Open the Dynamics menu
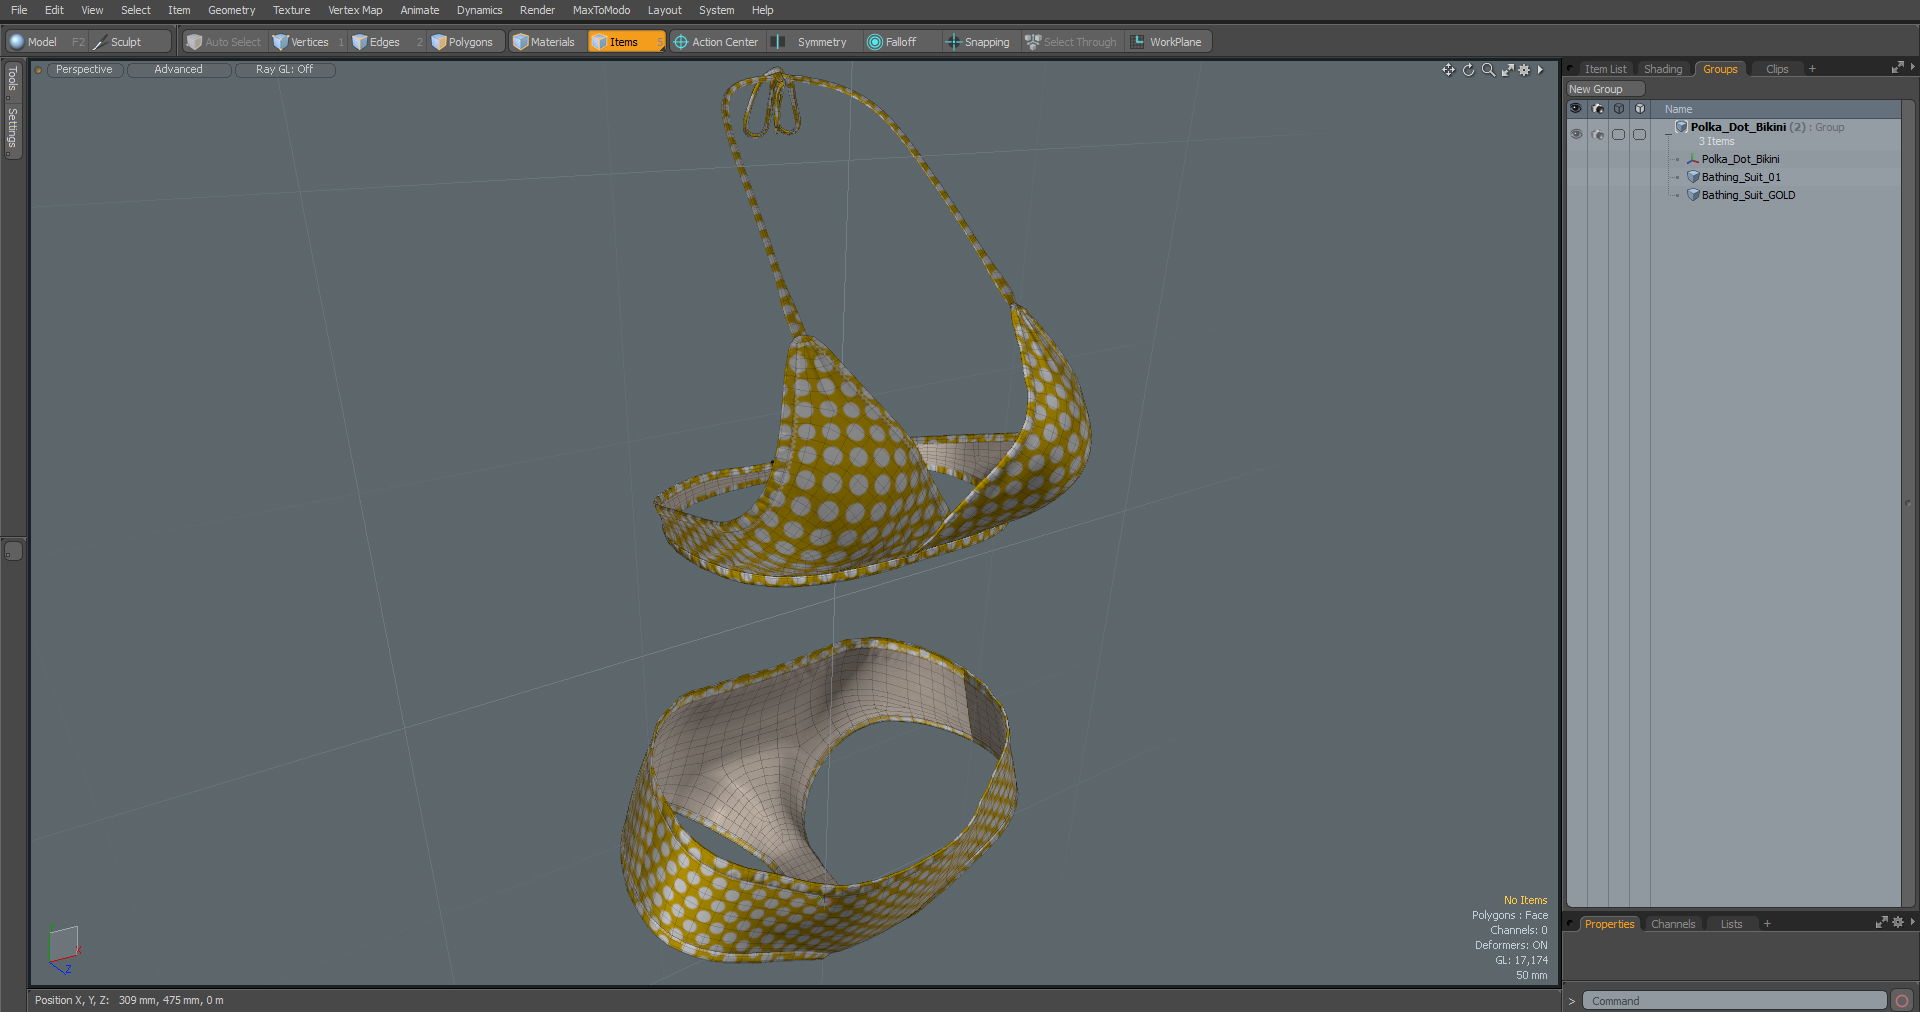Screen dimensions: 1920x1012 [479, 10]
